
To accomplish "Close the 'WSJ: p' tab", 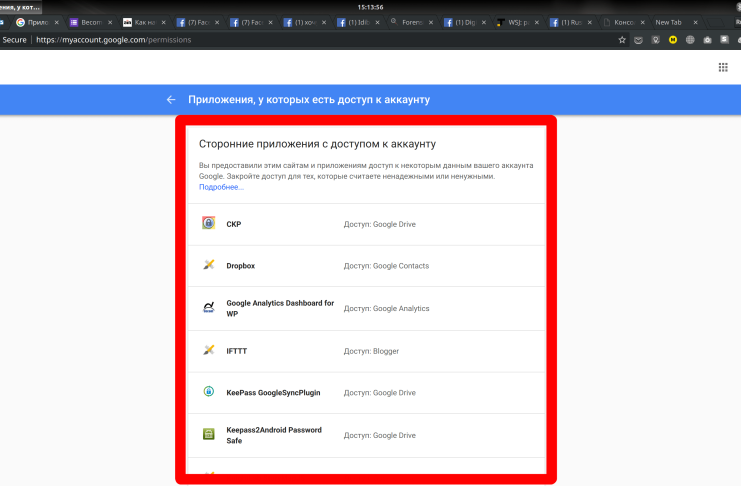I will 537,22.
